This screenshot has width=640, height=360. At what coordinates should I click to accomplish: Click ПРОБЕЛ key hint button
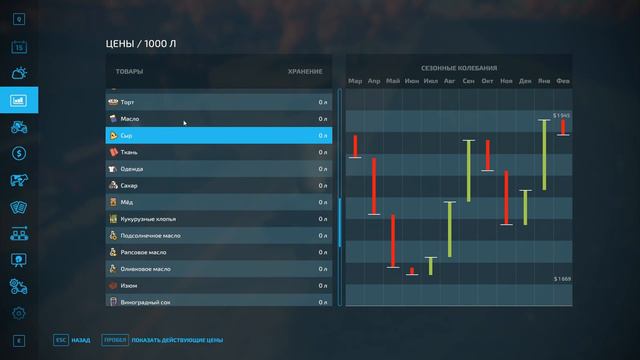115,340
